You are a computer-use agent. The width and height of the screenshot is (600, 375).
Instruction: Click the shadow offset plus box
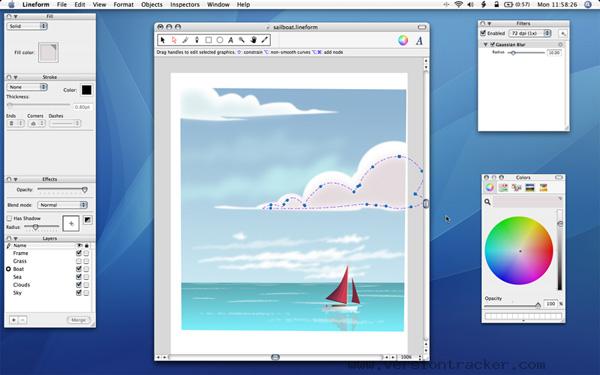[x=71, y=223]
